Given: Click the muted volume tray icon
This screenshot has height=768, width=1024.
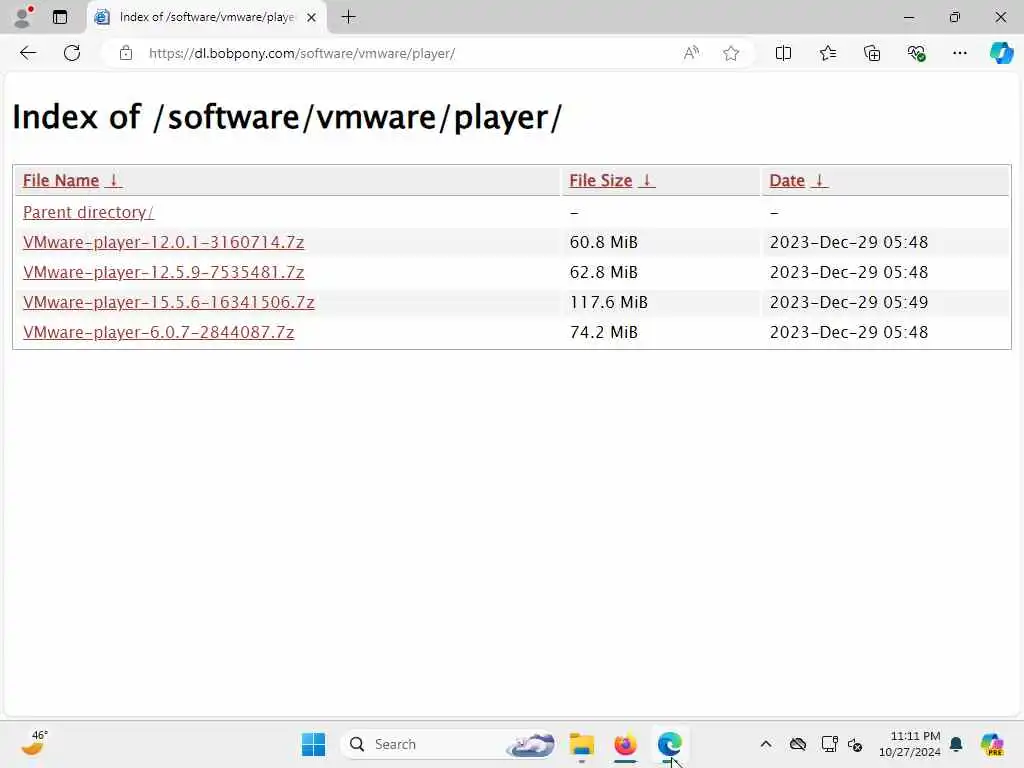Looking at the screenshot, I should coord(855,744).
